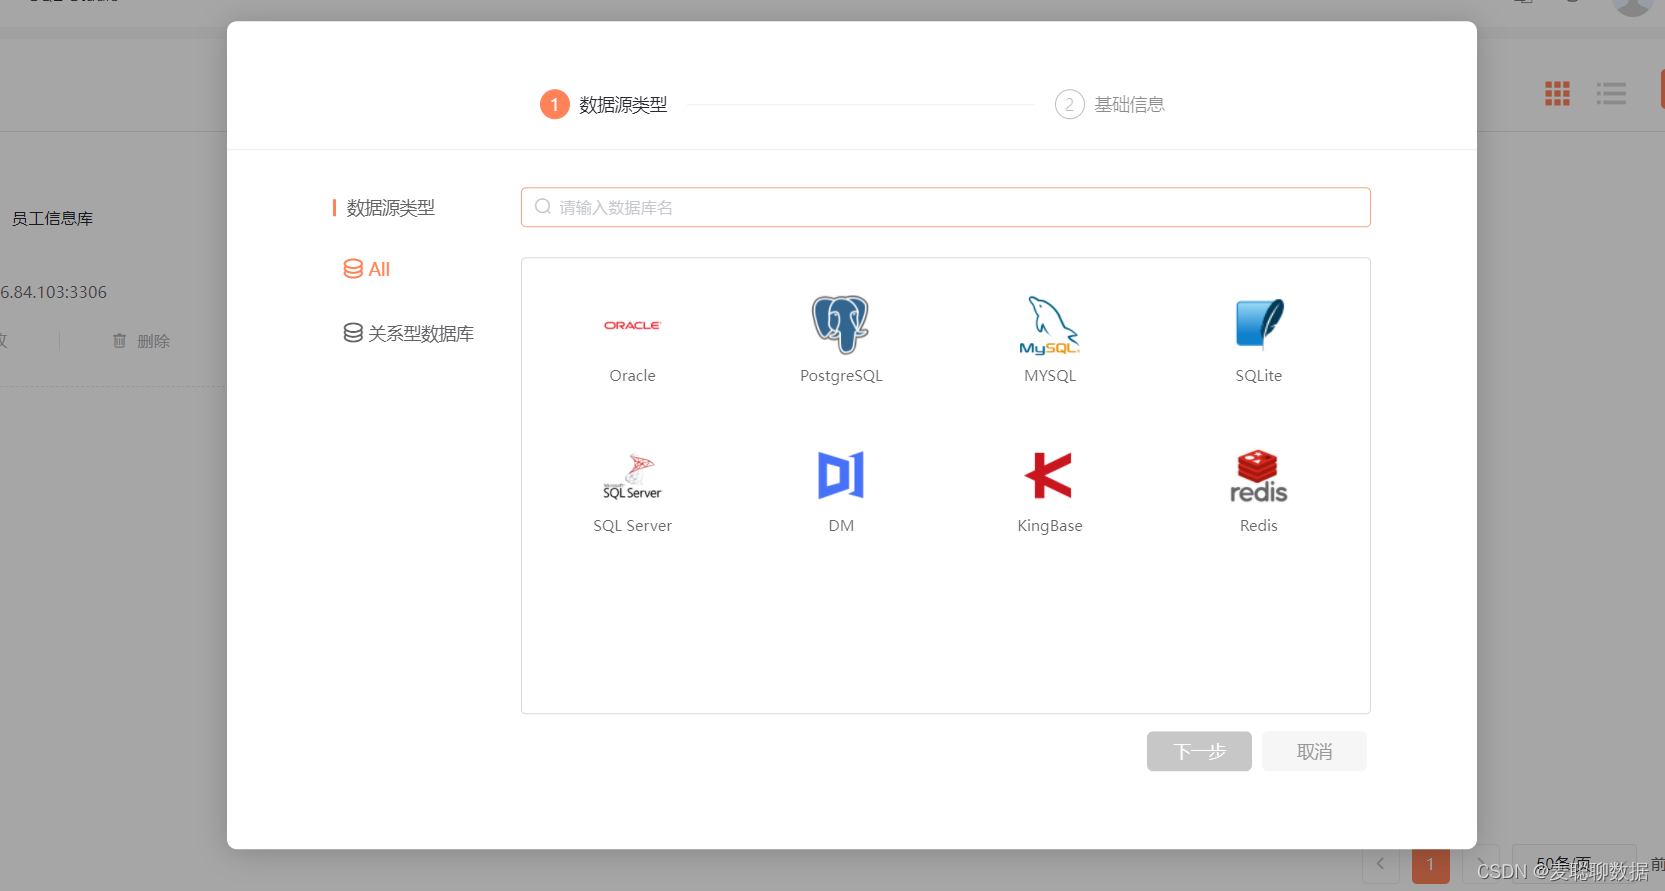Image resolution: width=1665 pixels, height=891 pixels.
Task: Click 员工信息库 title in background
Action: 52,218
